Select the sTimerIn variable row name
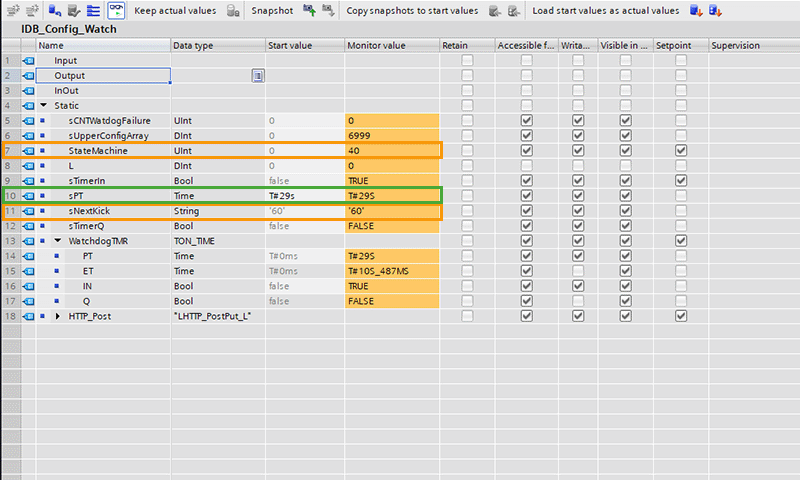Viewport: 800px width, 480px height. pos(88,181)
